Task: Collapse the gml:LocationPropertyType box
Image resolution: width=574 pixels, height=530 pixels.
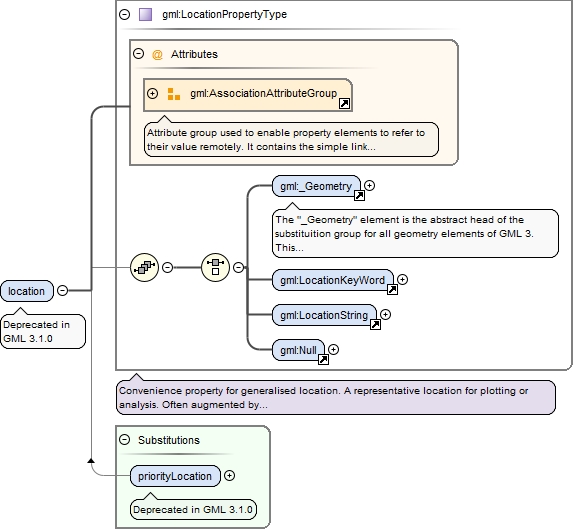Action: [x=125, y=14]
